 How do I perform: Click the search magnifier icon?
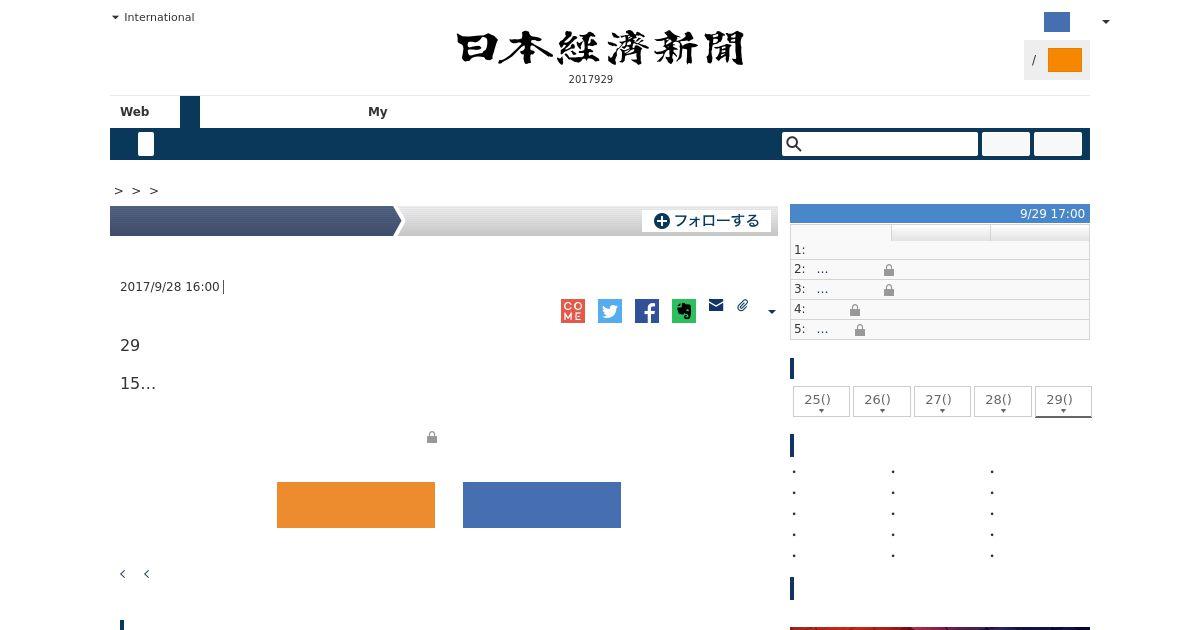click(x=794, y=144)
